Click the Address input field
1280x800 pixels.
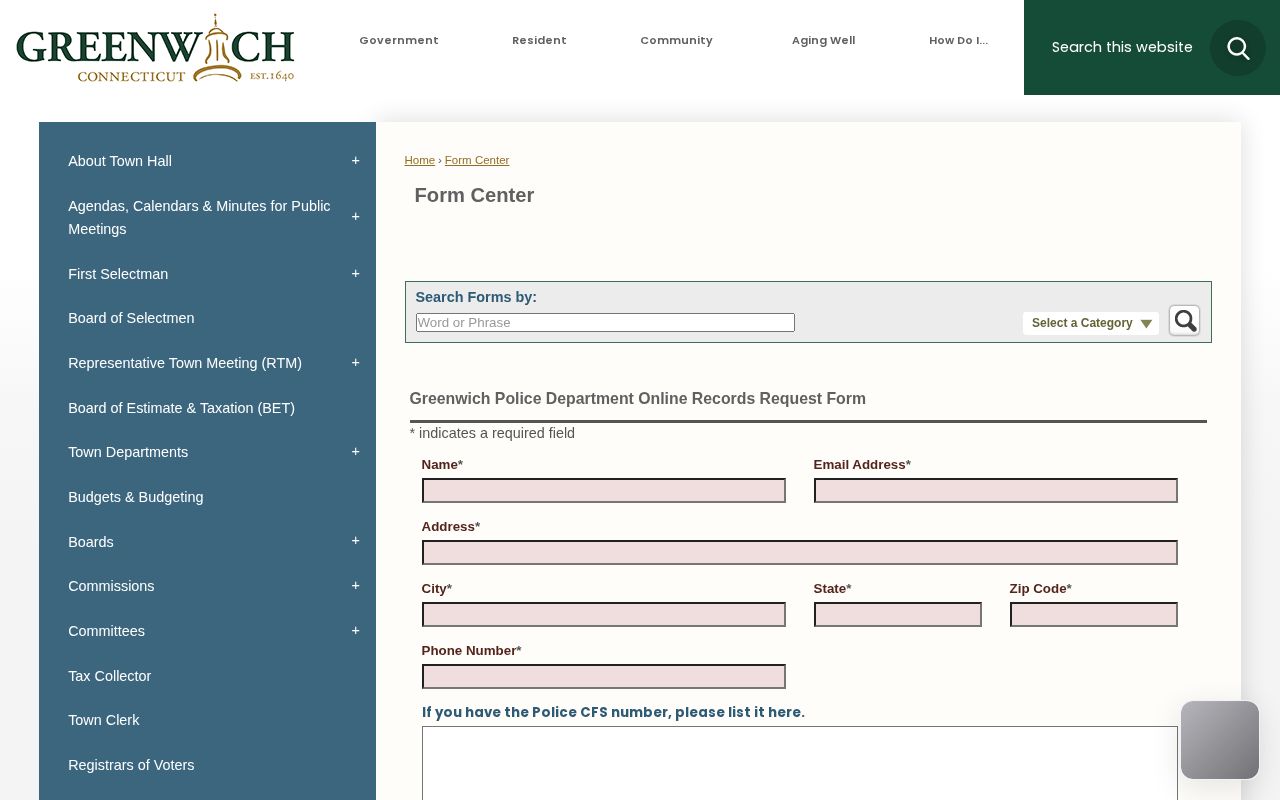799,552
